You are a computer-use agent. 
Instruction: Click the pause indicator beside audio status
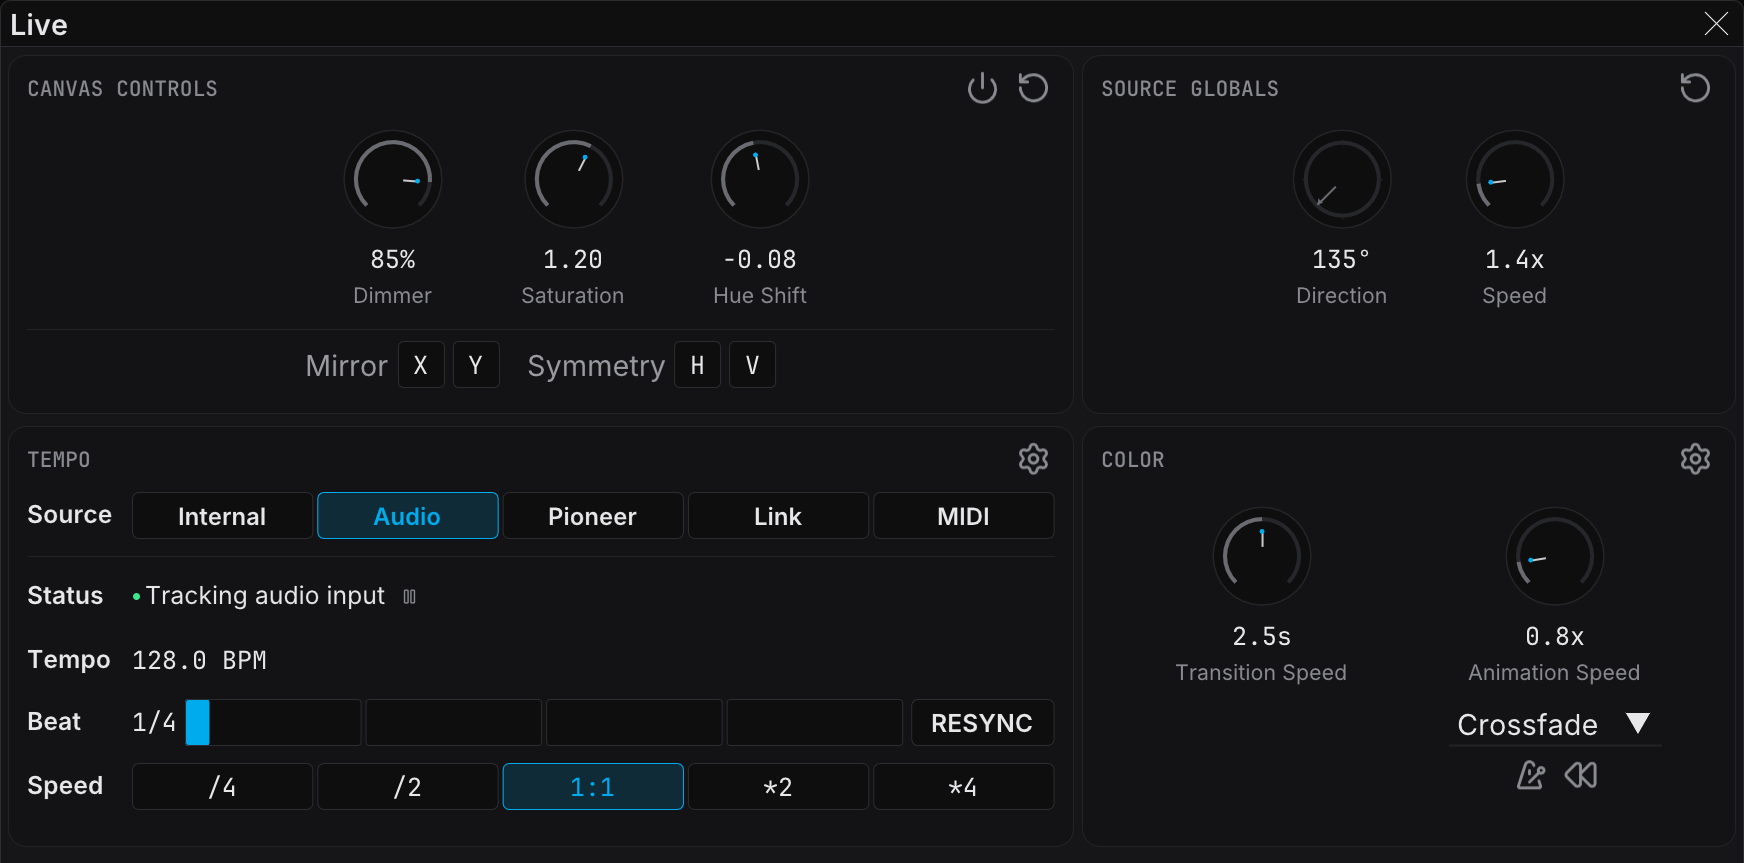coord(410,597)
